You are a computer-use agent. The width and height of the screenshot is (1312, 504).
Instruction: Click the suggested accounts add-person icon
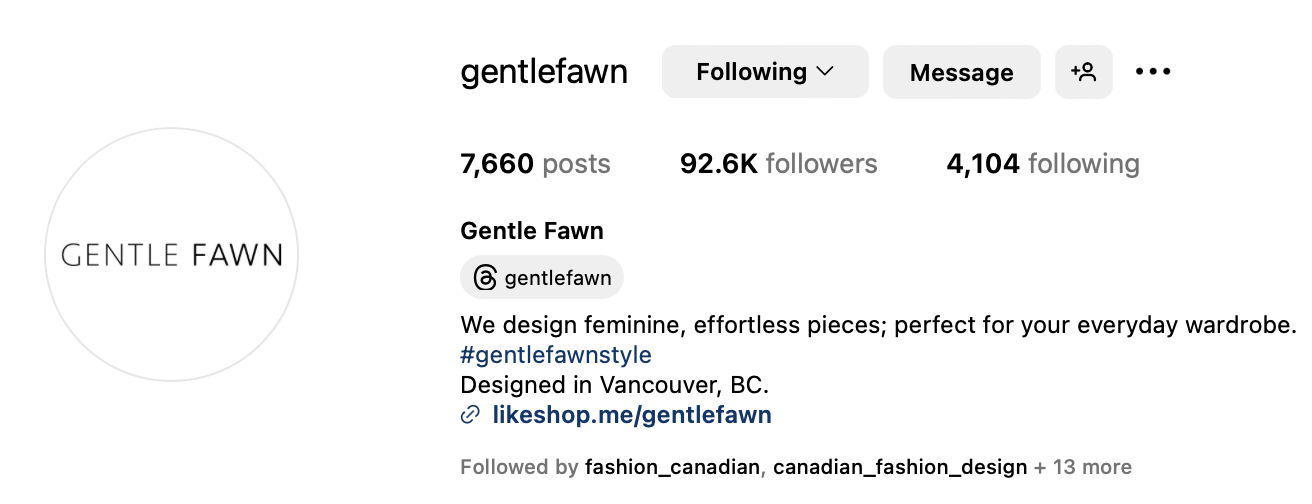coord(1083,72)
